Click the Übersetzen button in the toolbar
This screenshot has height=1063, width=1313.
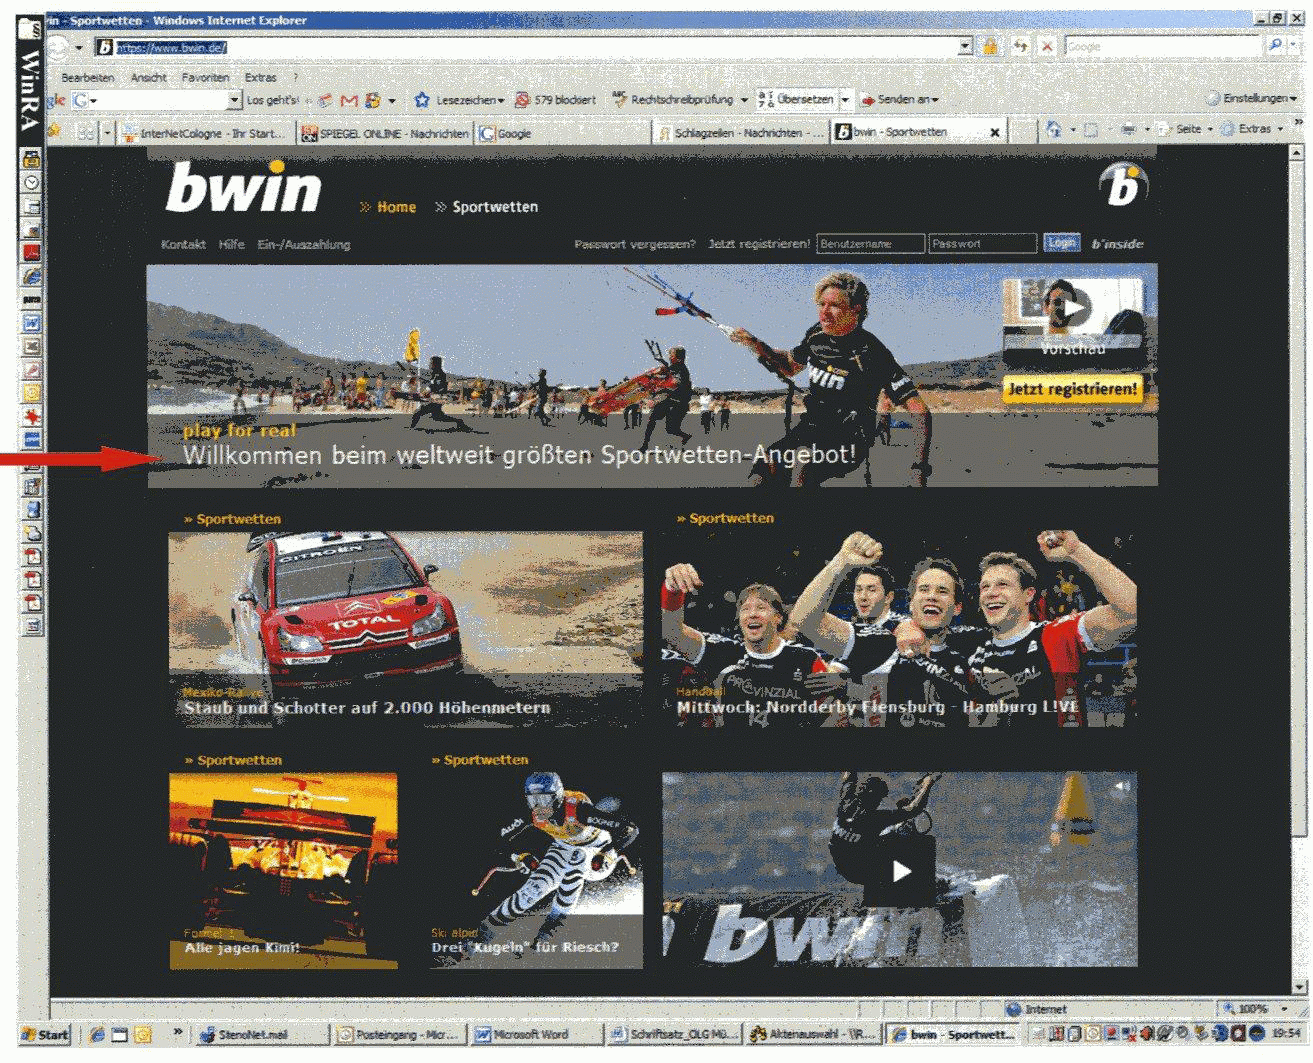click(796, 100)
